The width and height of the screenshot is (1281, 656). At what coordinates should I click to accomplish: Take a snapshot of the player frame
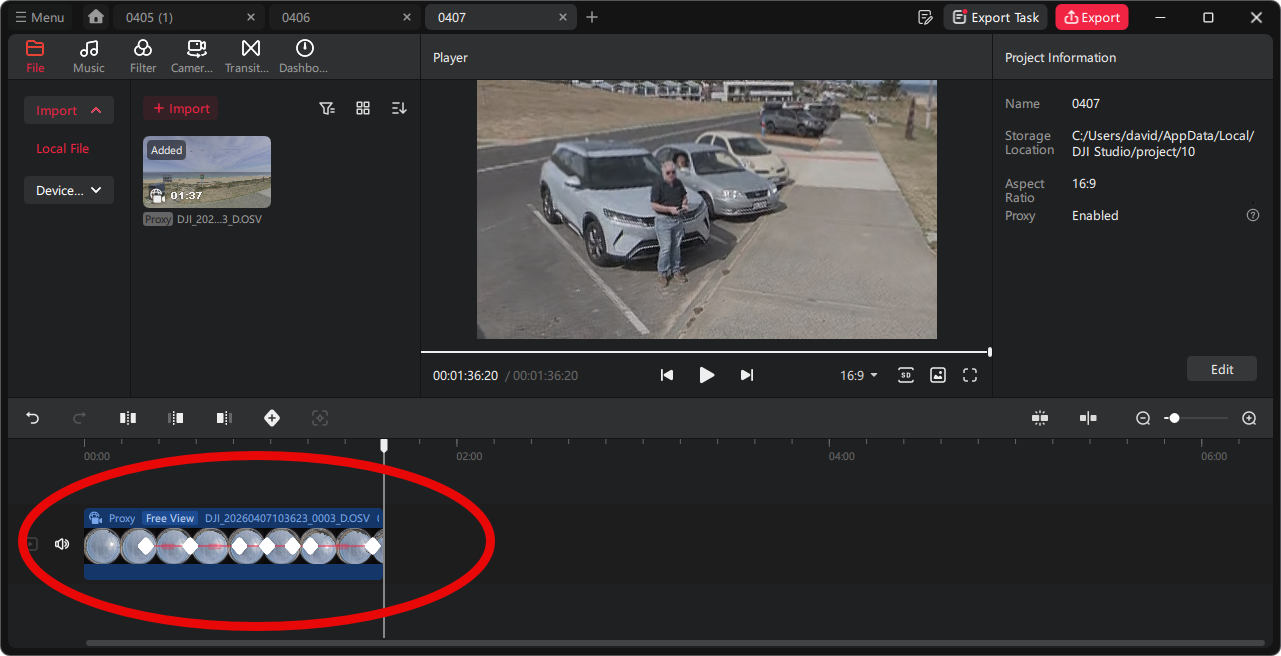[937, 375]
